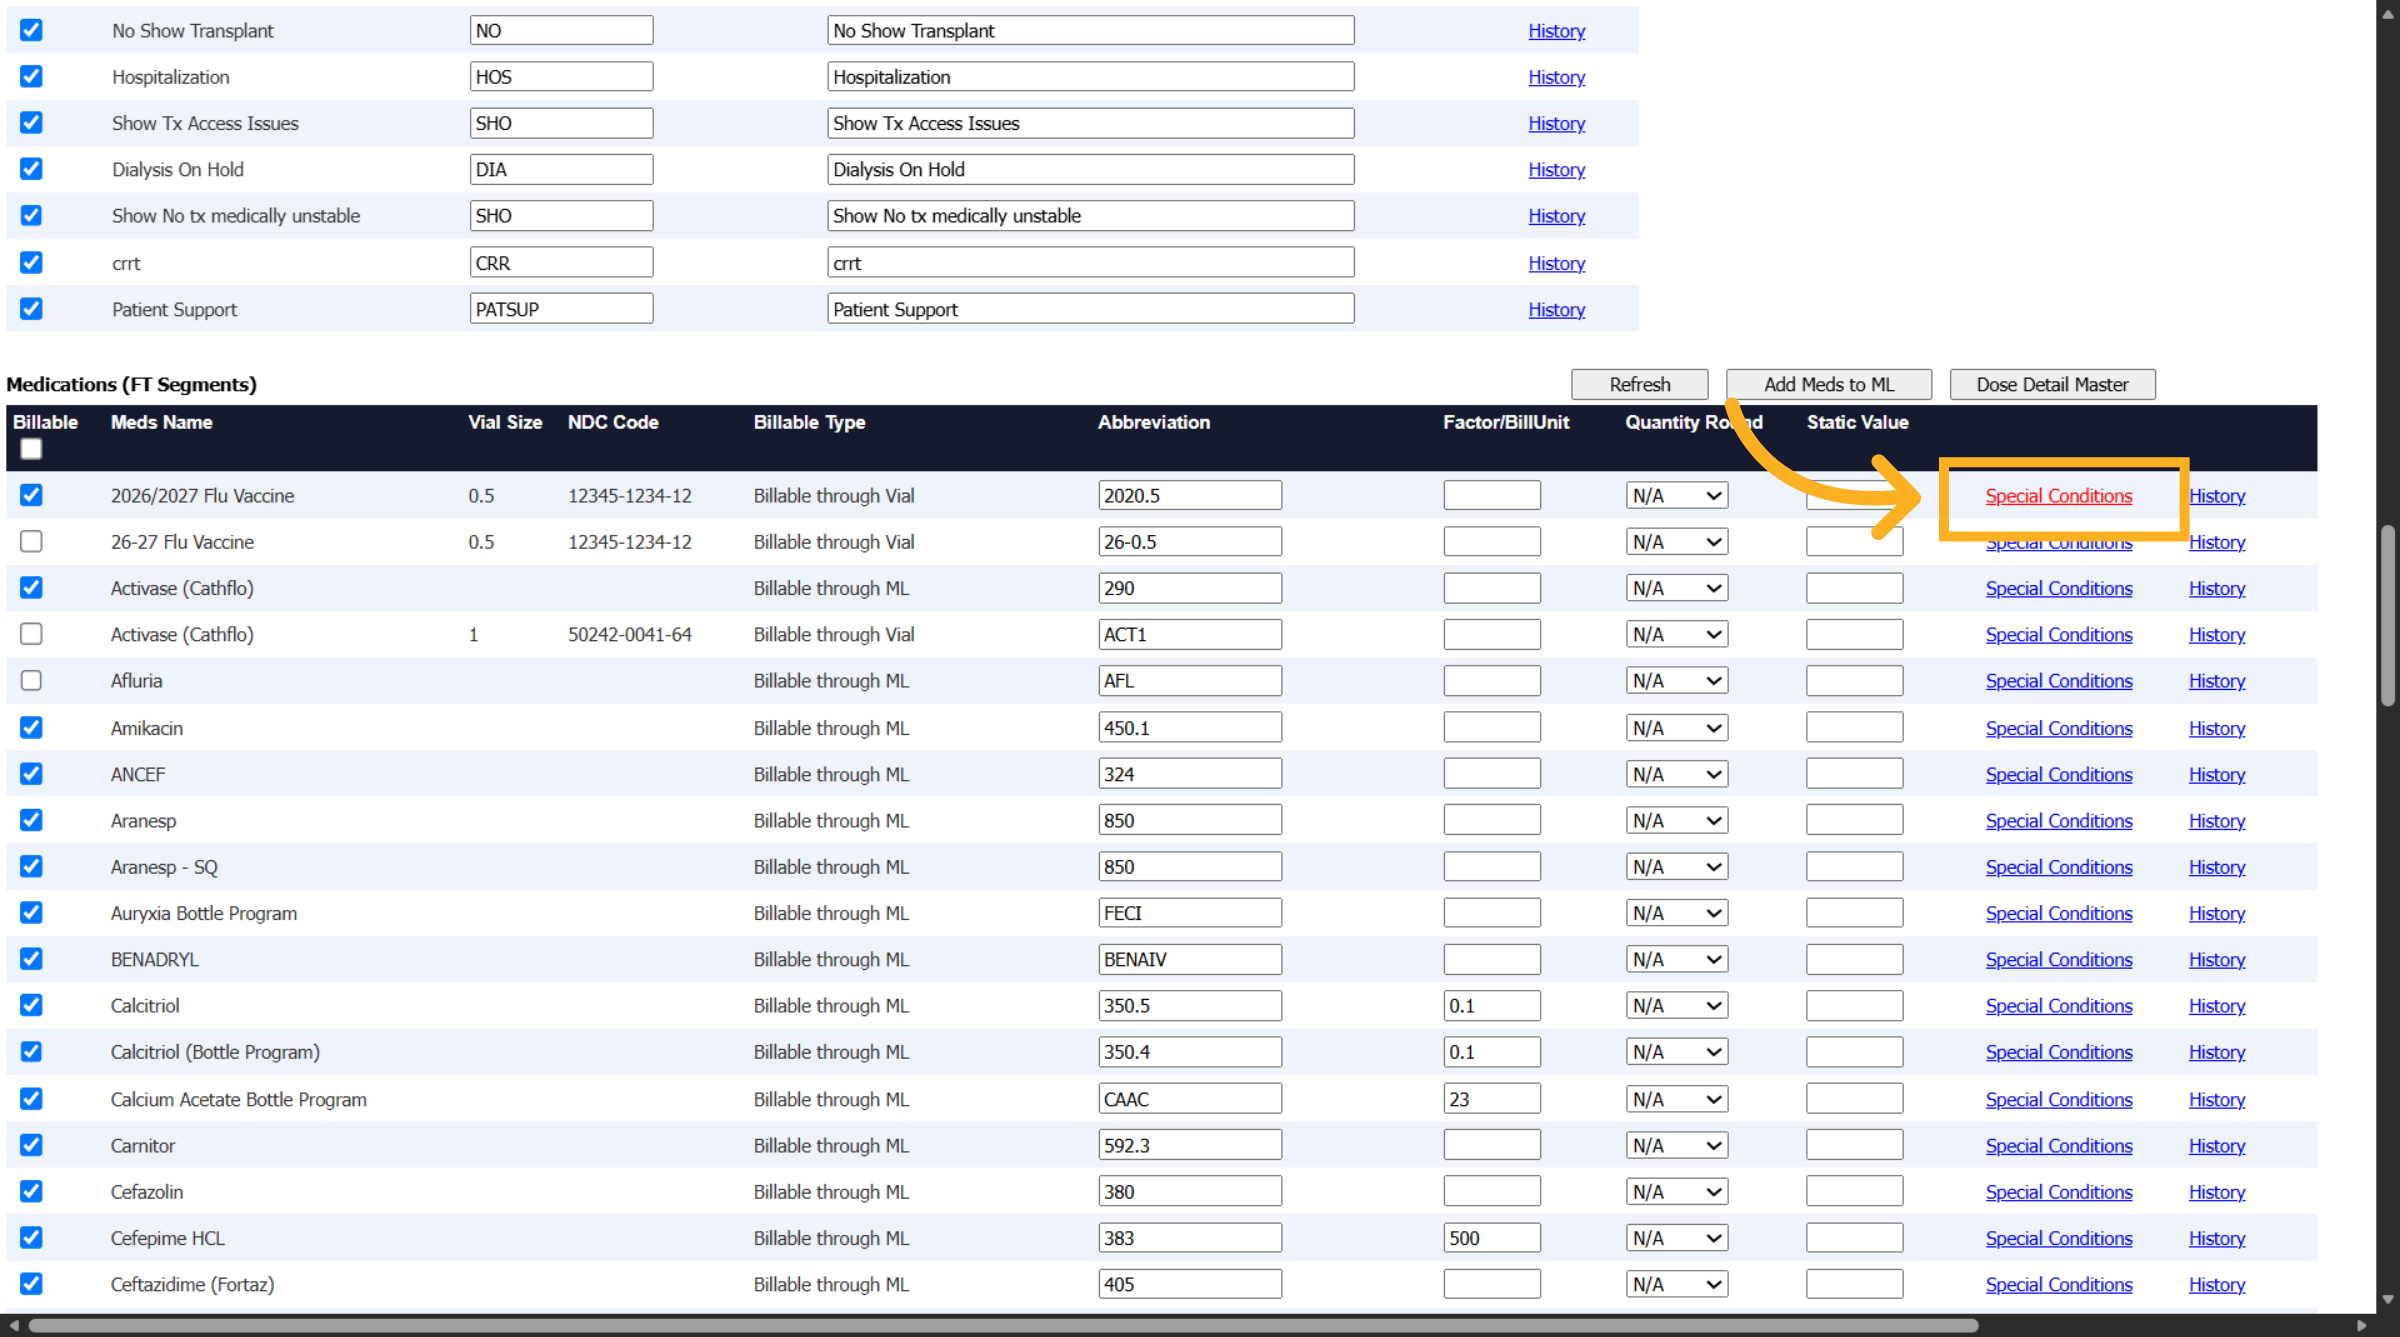Edit the HOS code field

(562, 76)
